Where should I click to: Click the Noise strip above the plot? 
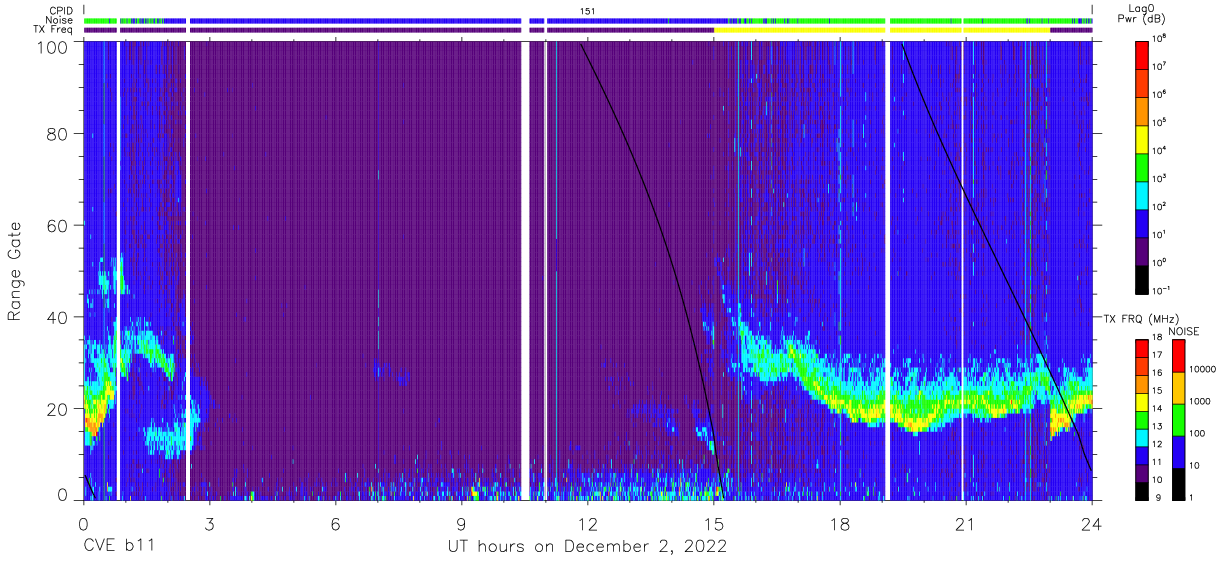588,20
